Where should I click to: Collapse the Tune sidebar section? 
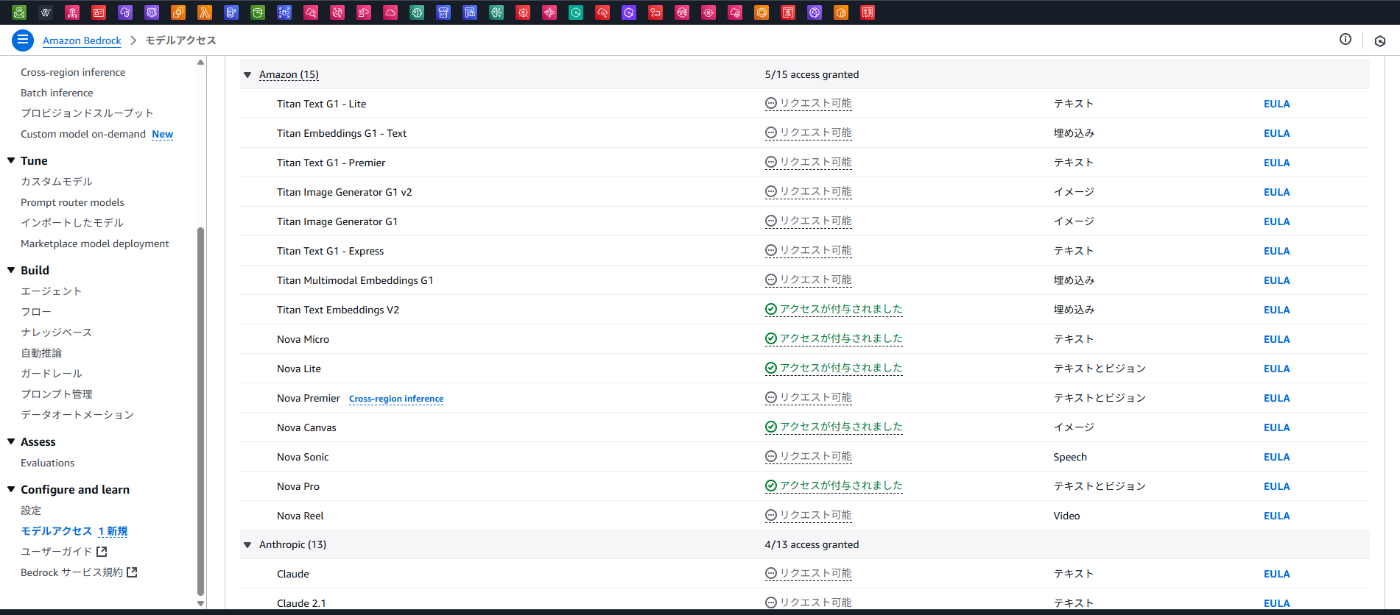(x=11, y=161)
